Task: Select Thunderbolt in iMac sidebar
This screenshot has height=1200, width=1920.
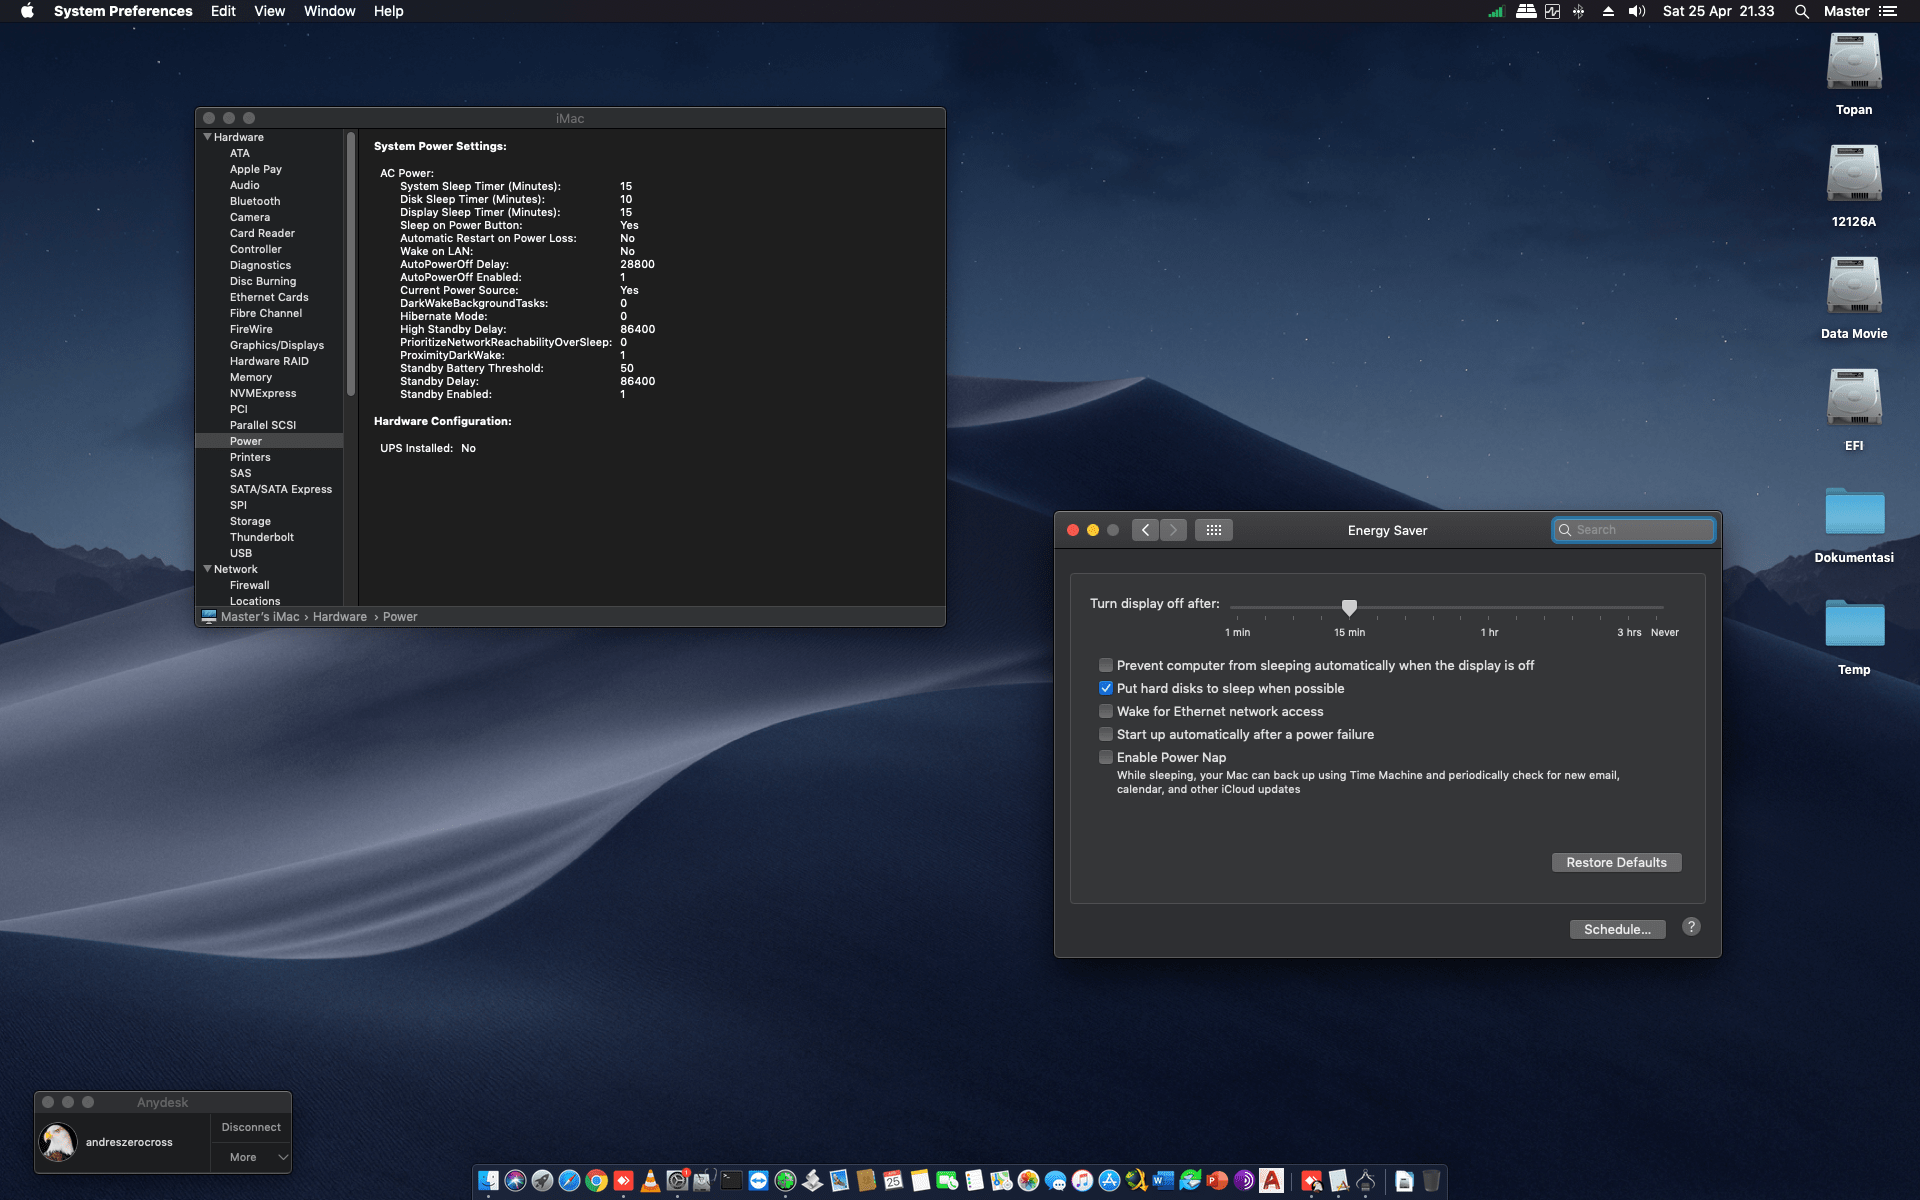Action: click(x=262, y=537)
